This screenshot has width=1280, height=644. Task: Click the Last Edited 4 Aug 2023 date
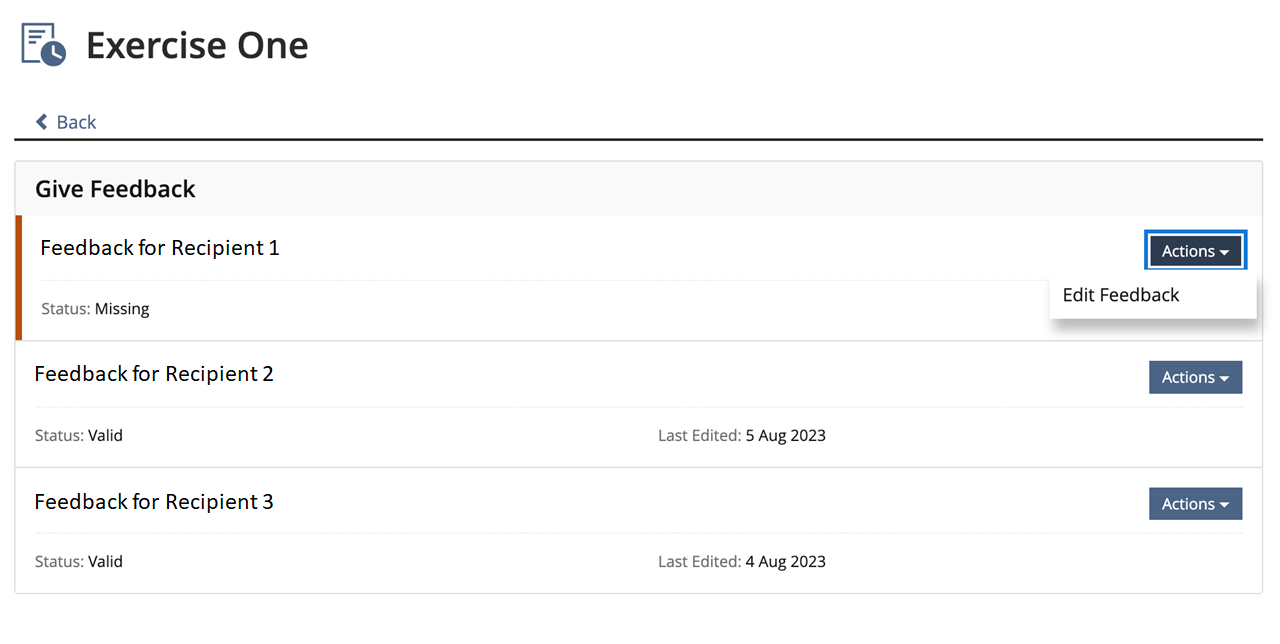tap(785, 562)
